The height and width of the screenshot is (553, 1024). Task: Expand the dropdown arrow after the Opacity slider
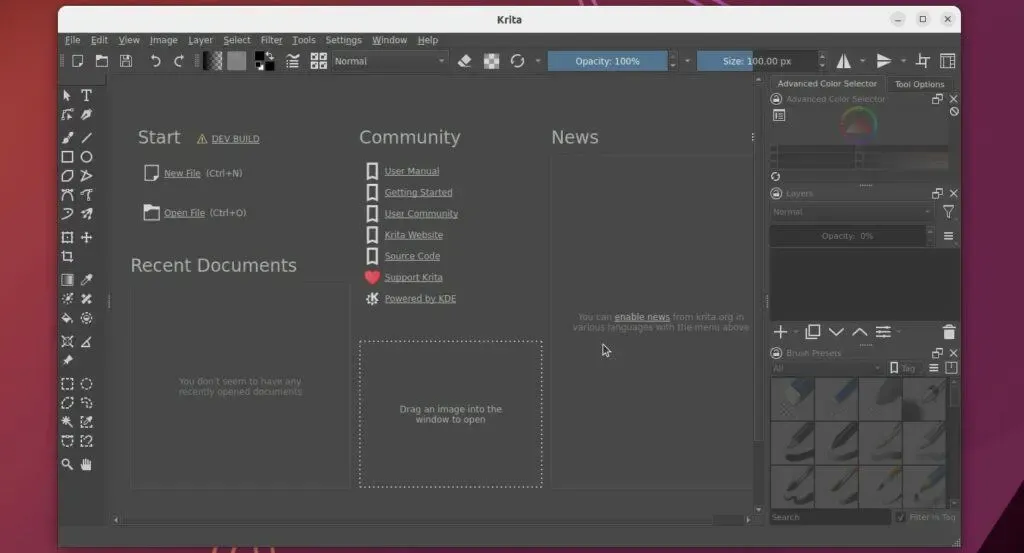click(x=687, y=61)
